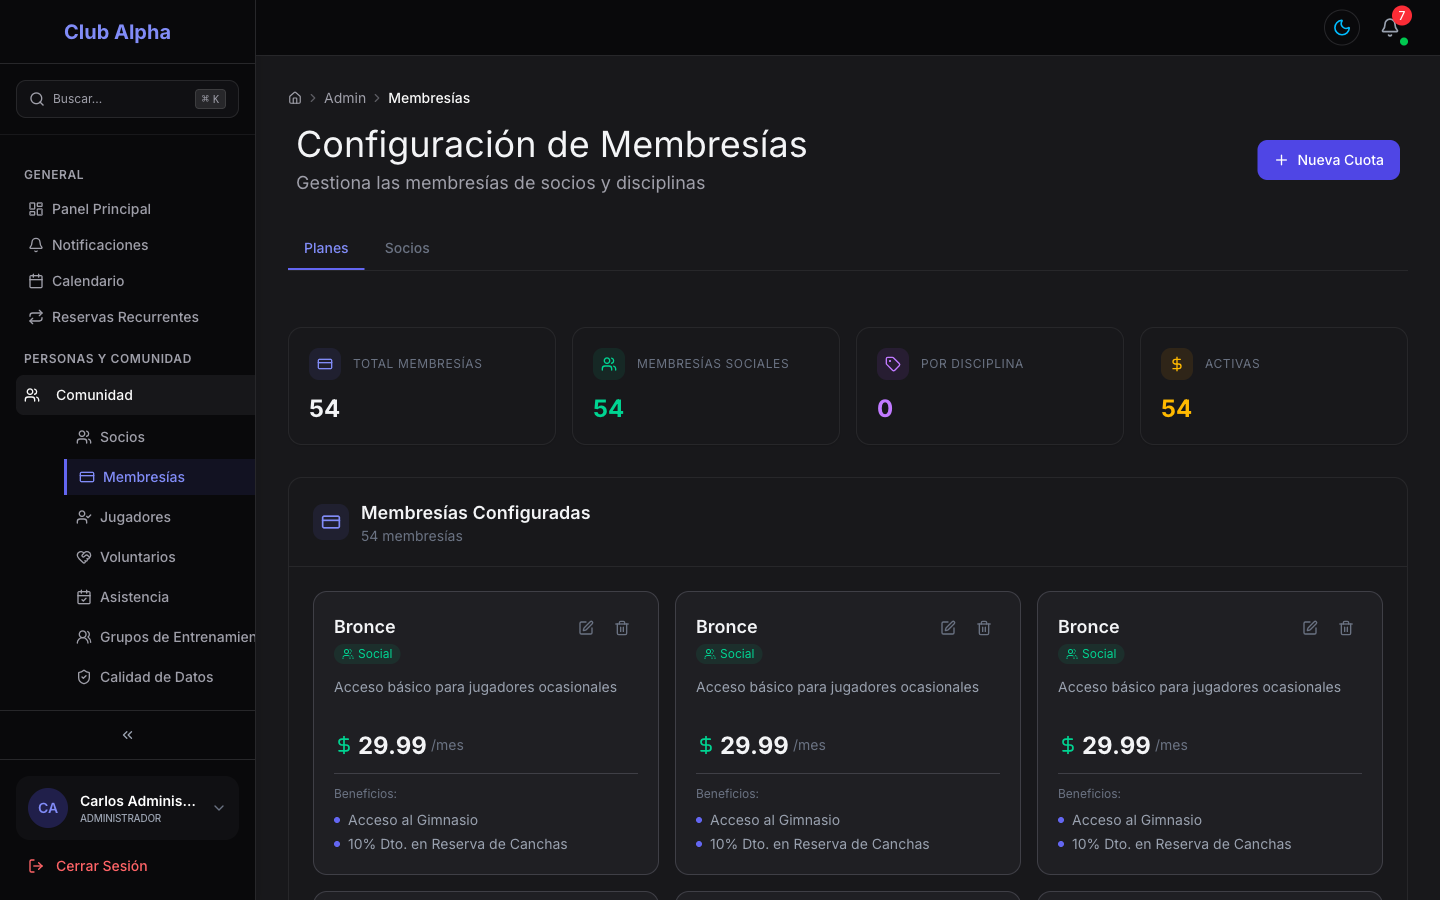Click the Asistencia calendar-check icon
1440x900 pixels.
pos(84,597)
